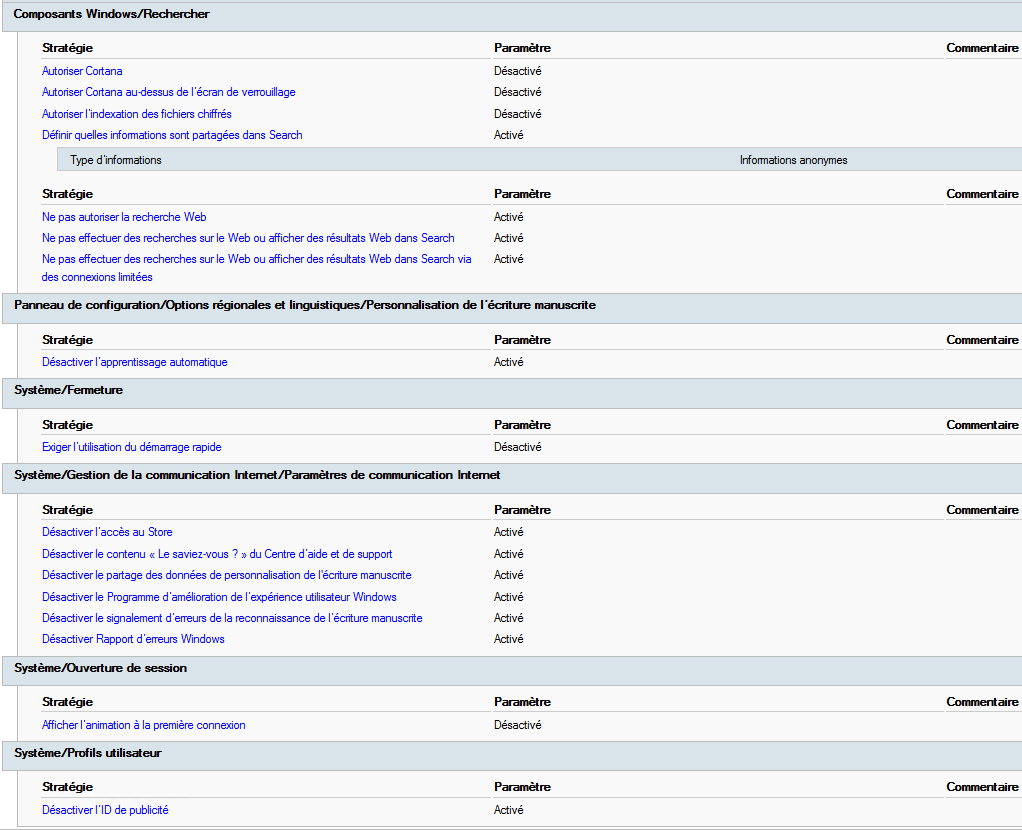Open 'Désactiver l'apprentissage automatique' policy link
Viewport: 1022px width, 830px height.
[134, 362]
